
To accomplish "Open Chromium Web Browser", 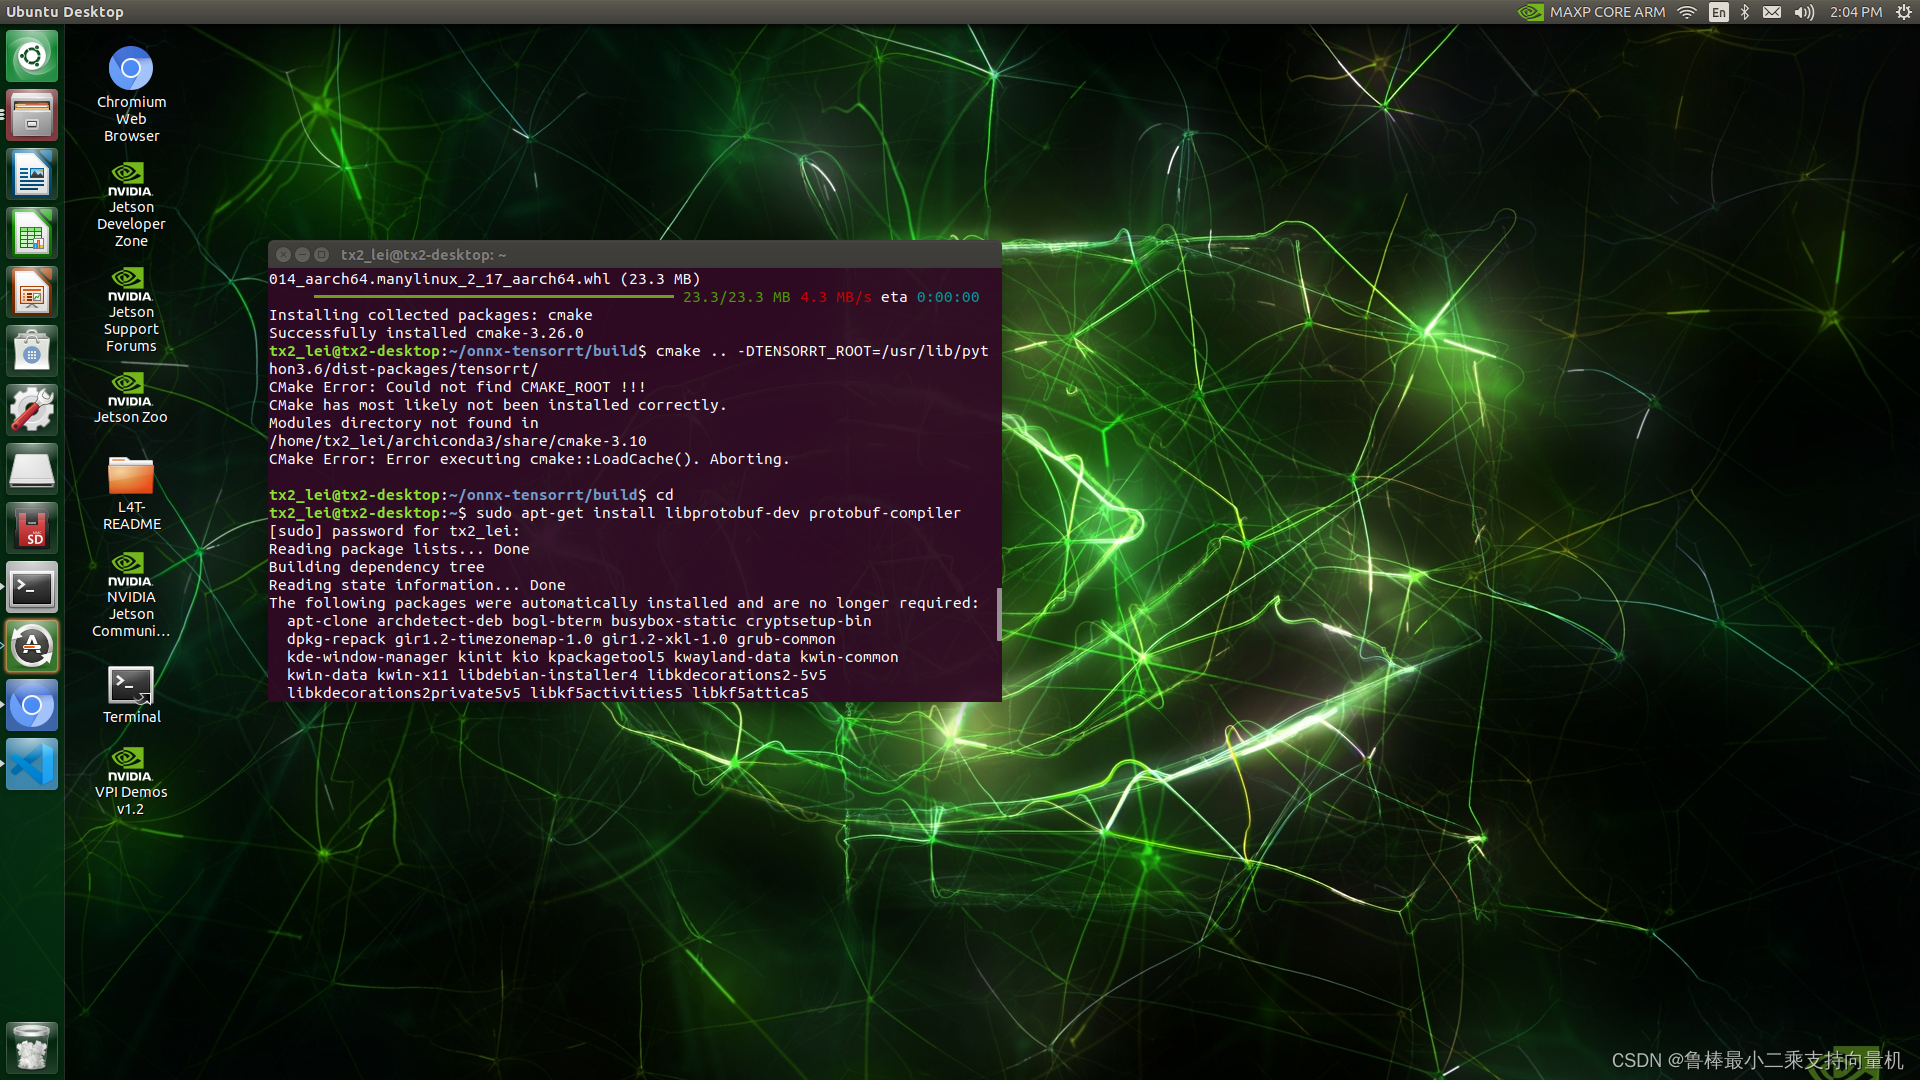I will [x=132, y=67].
